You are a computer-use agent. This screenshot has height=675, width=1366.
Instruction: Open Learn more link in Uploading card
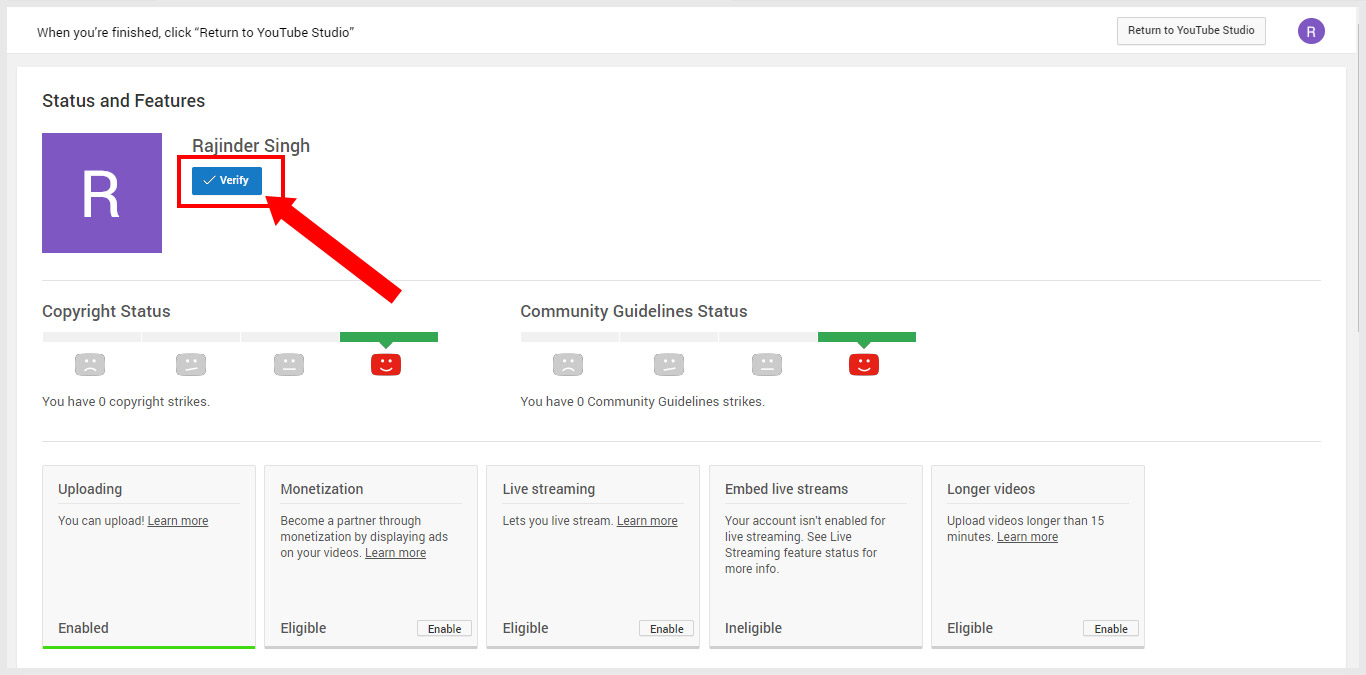178,521
